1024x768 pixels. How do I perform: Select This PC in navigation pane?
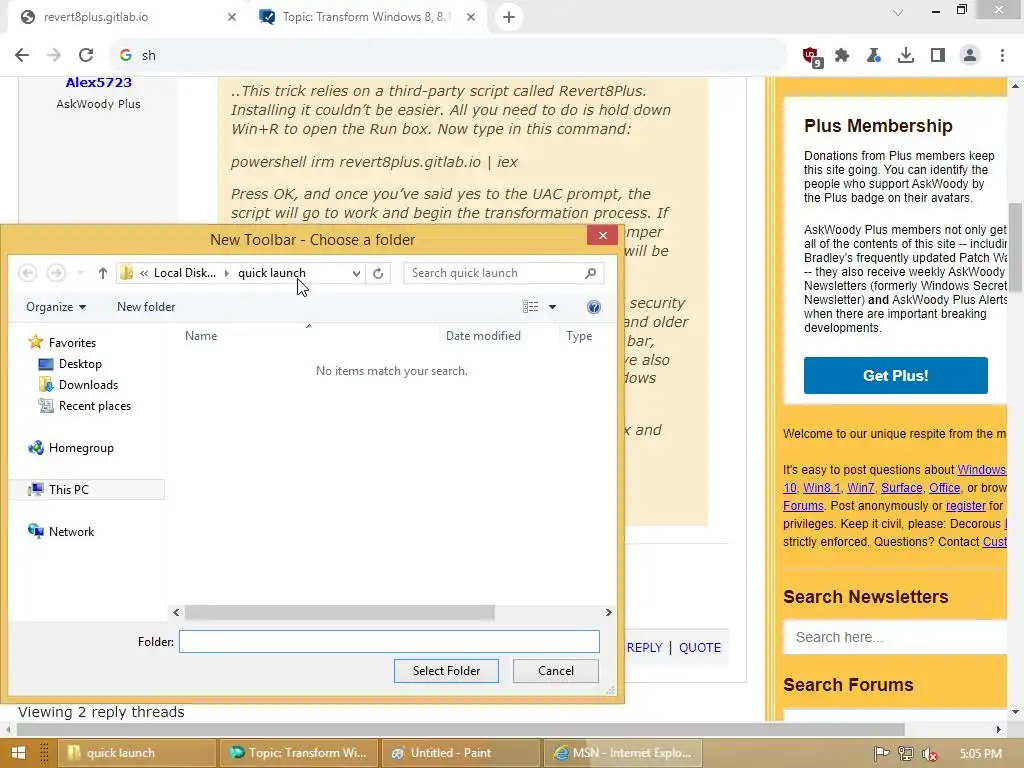pyautogui.click(x=88, y=490)
